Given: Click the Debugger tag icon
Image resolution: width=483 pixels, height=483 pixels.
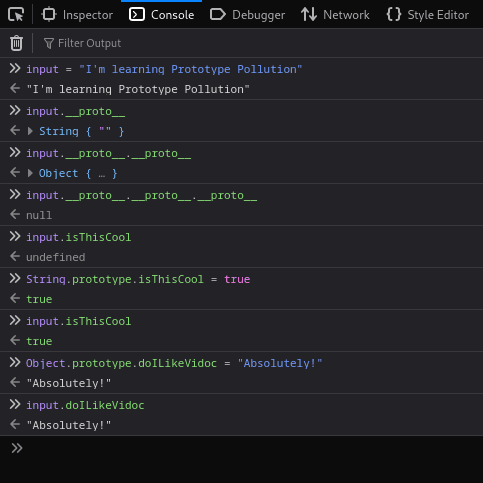Looking at the screenshot, I should coord(218,14).
